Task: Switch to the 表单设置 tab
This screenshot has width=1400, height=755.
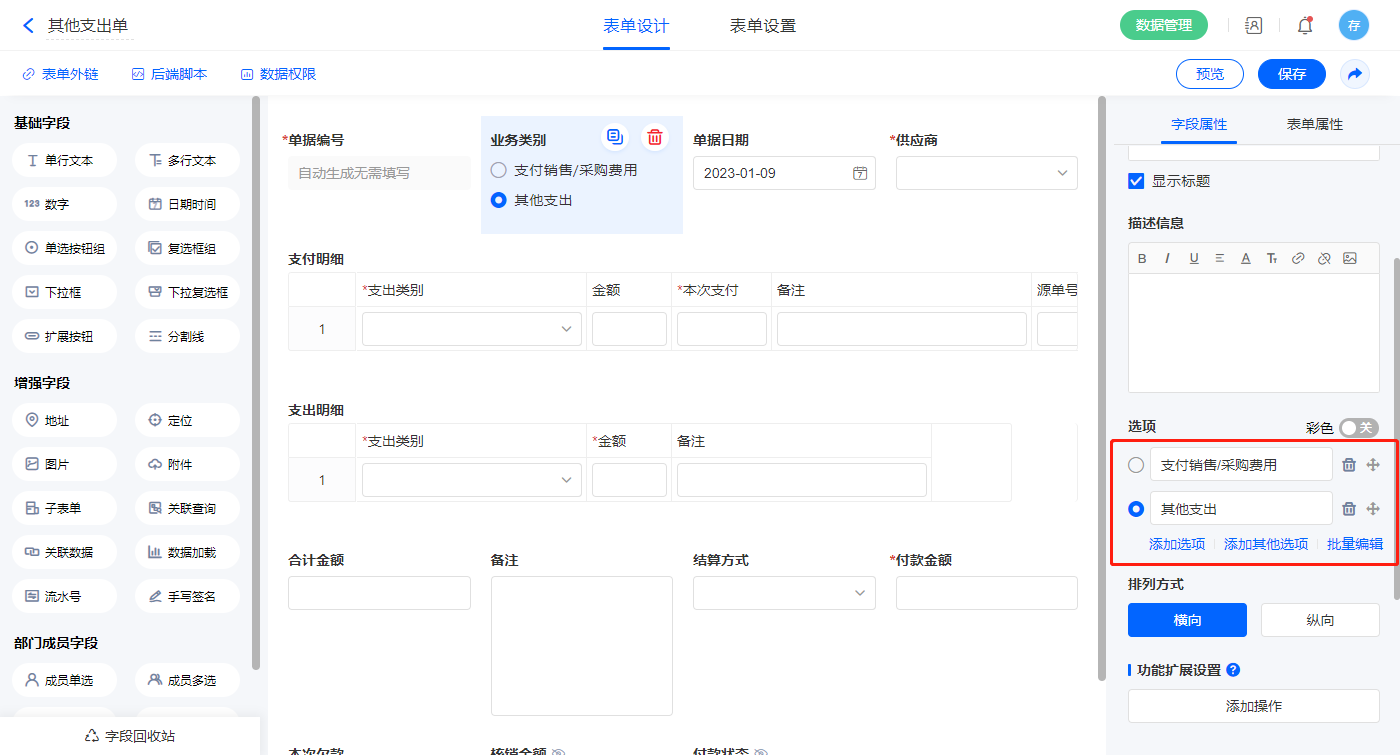Action: point(762,26)
